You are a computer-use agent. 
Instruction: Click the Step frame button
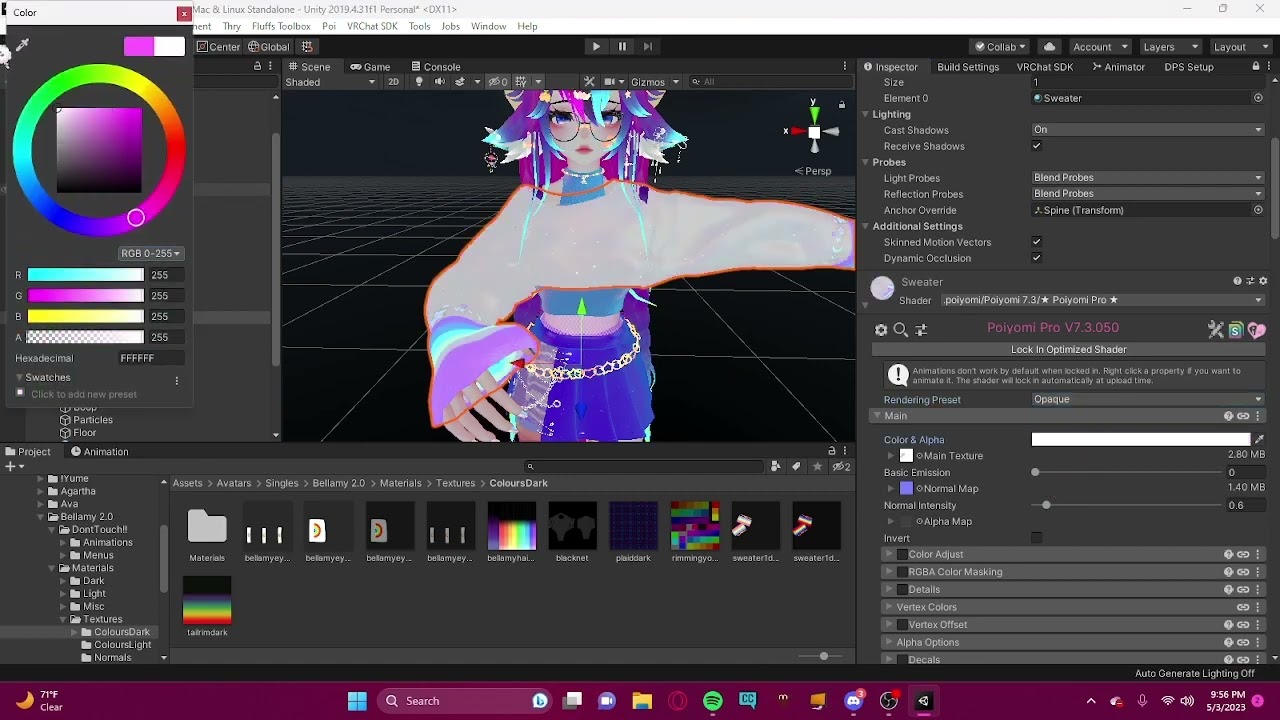pos(648,46)
